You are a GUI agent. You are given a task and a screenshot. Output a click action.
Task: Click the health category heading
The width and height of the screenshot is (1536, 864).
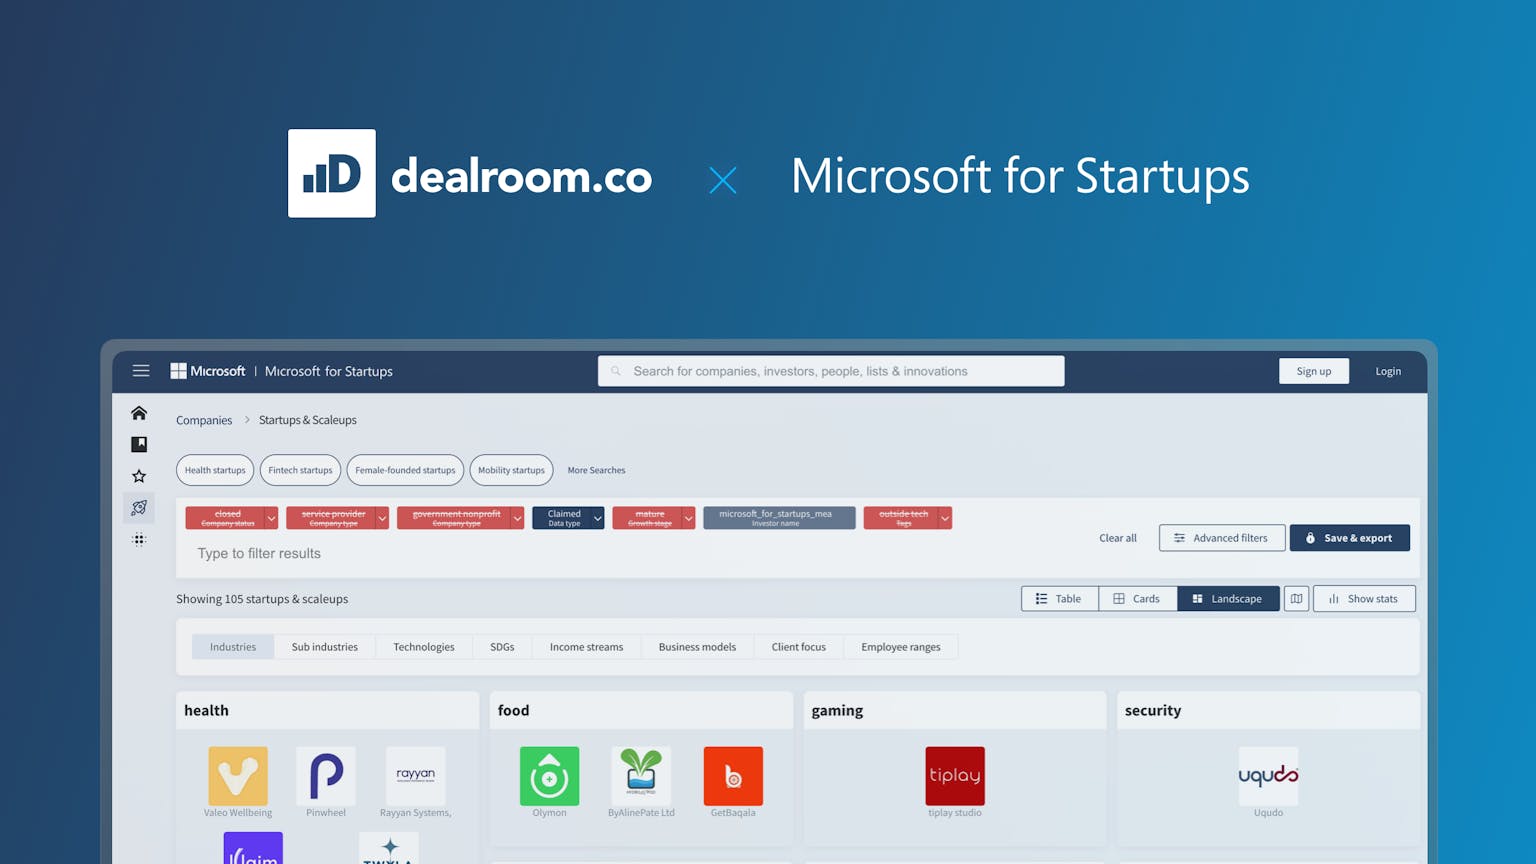(x=206, y=710)
